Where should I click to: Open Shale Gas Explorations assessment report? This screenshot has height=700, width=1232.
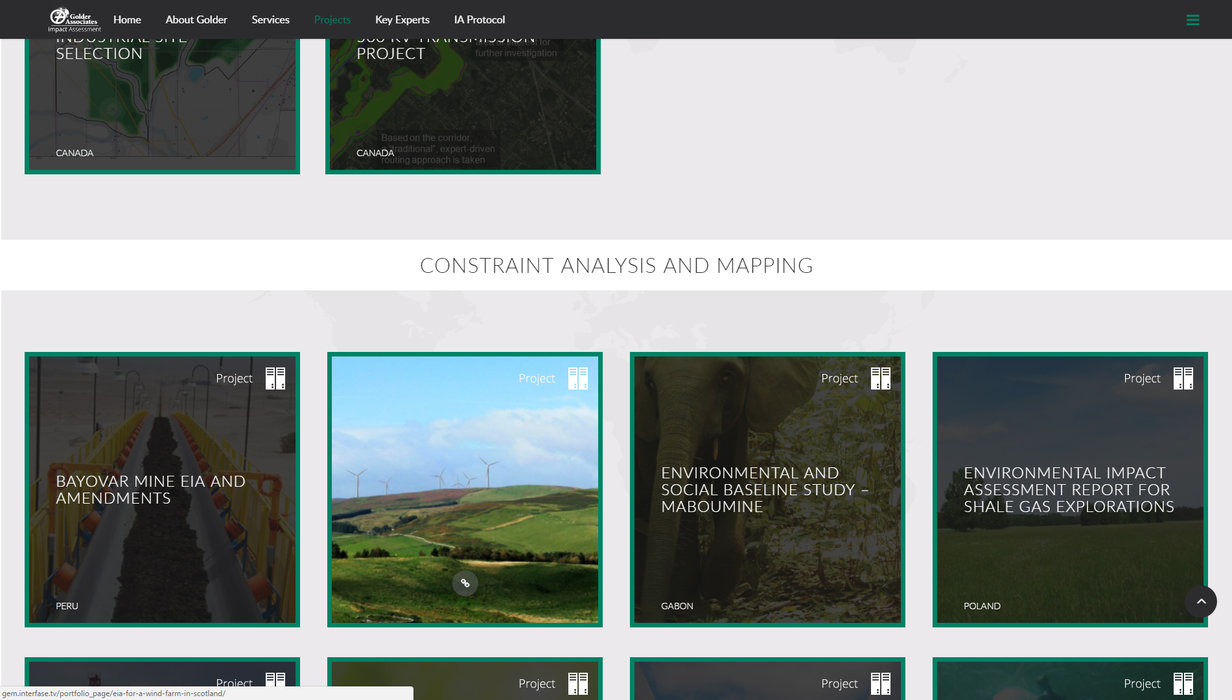(x=1068, y=489)
